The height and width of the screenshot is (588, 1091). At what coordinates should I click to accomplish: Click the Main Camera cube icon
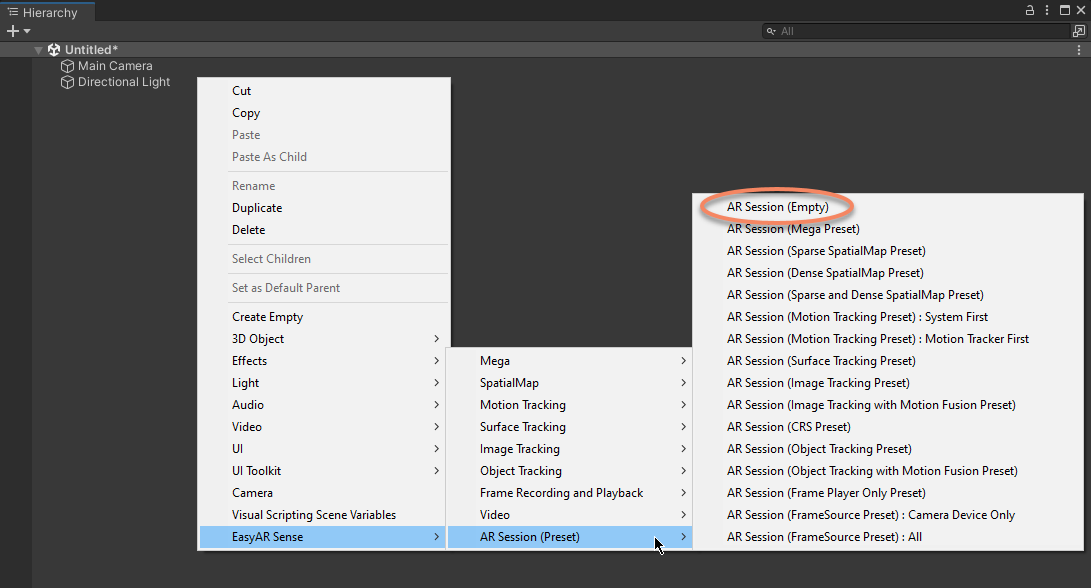[68, 66]
